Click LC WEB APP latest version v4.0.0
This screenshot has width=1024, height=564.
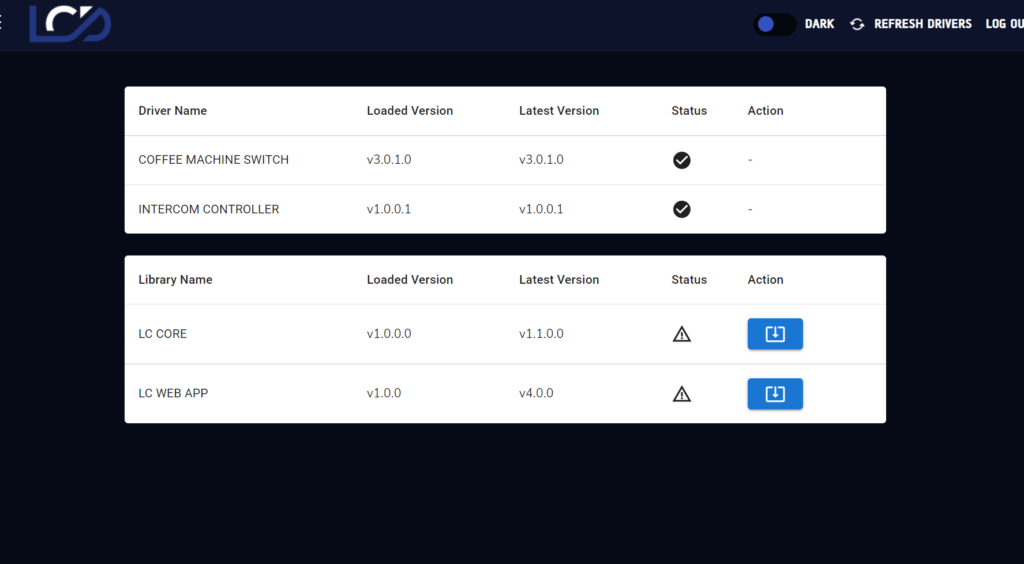tap(536, 394)
